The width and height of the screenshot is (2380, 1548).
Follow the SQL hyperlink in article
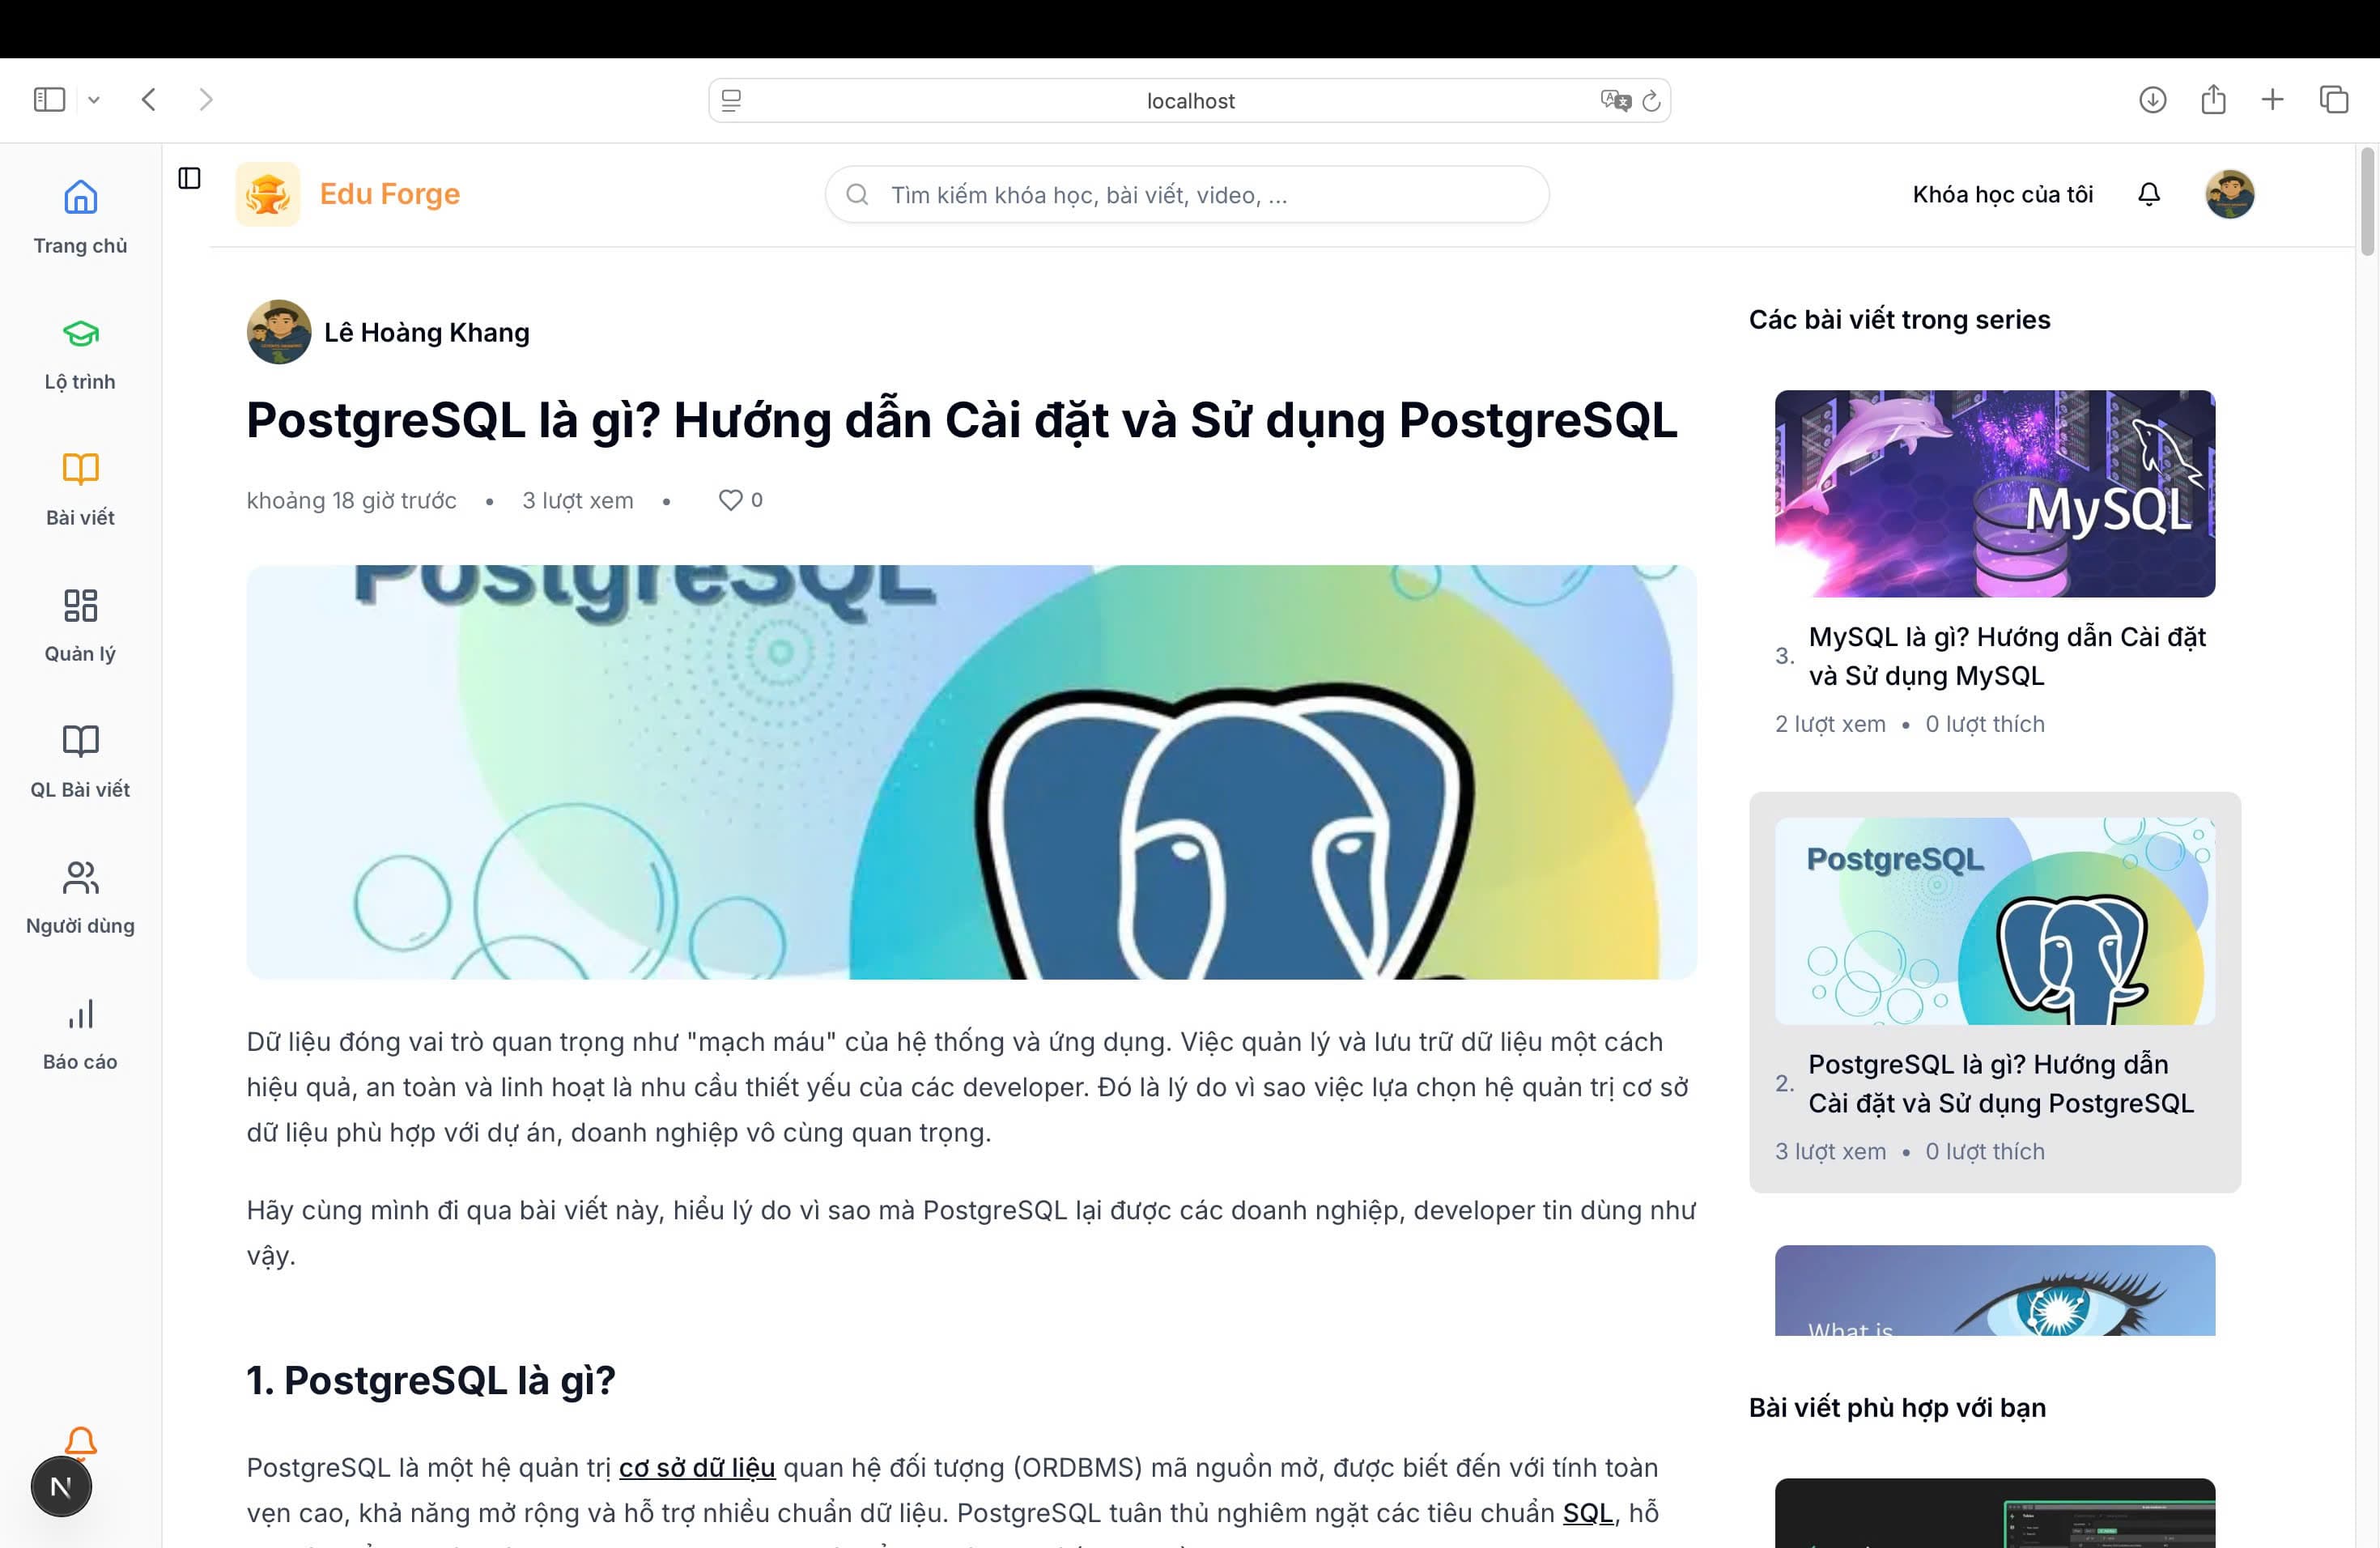tap(1588, 1512)
